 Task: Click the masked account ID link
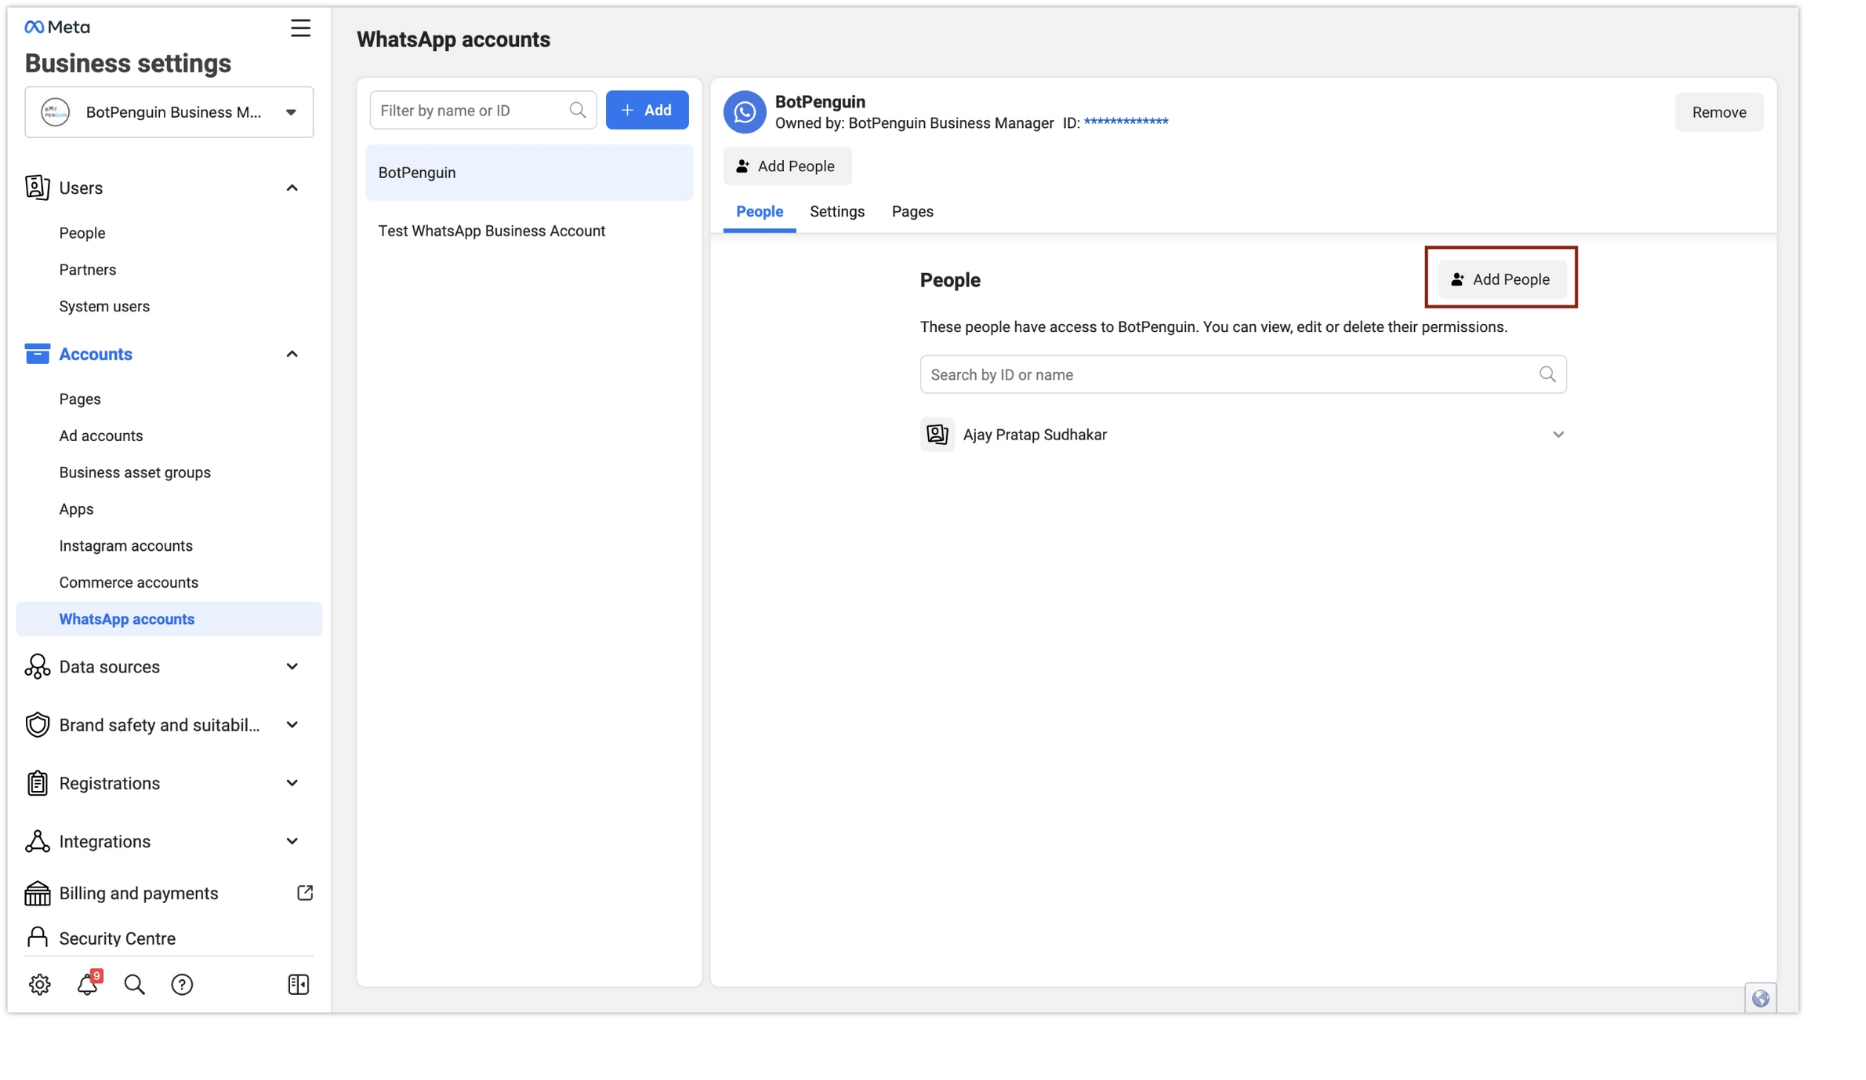1126,123
